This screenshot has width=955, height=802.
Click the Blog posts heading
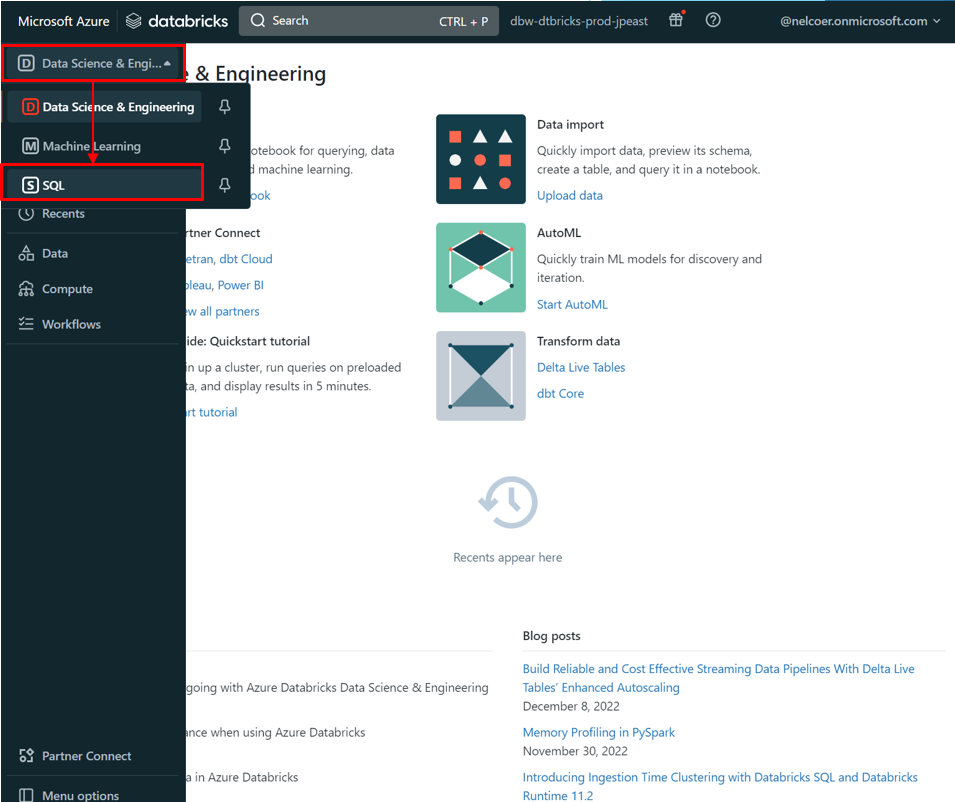point(551,636)
